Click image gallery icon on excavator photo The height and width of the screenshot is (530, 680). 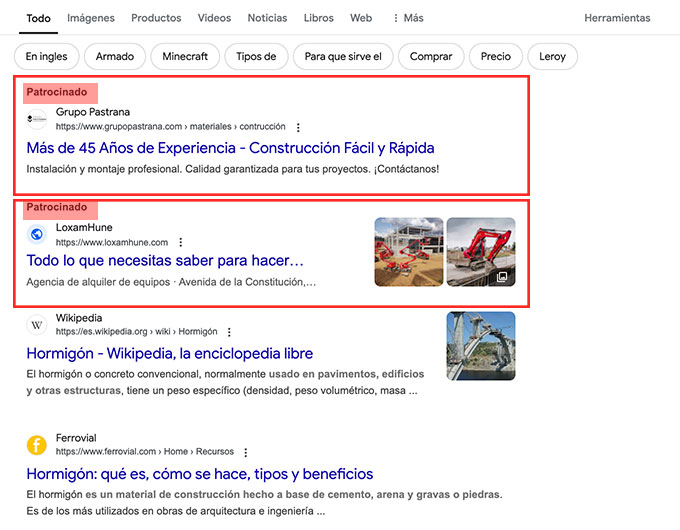[502, 276]
